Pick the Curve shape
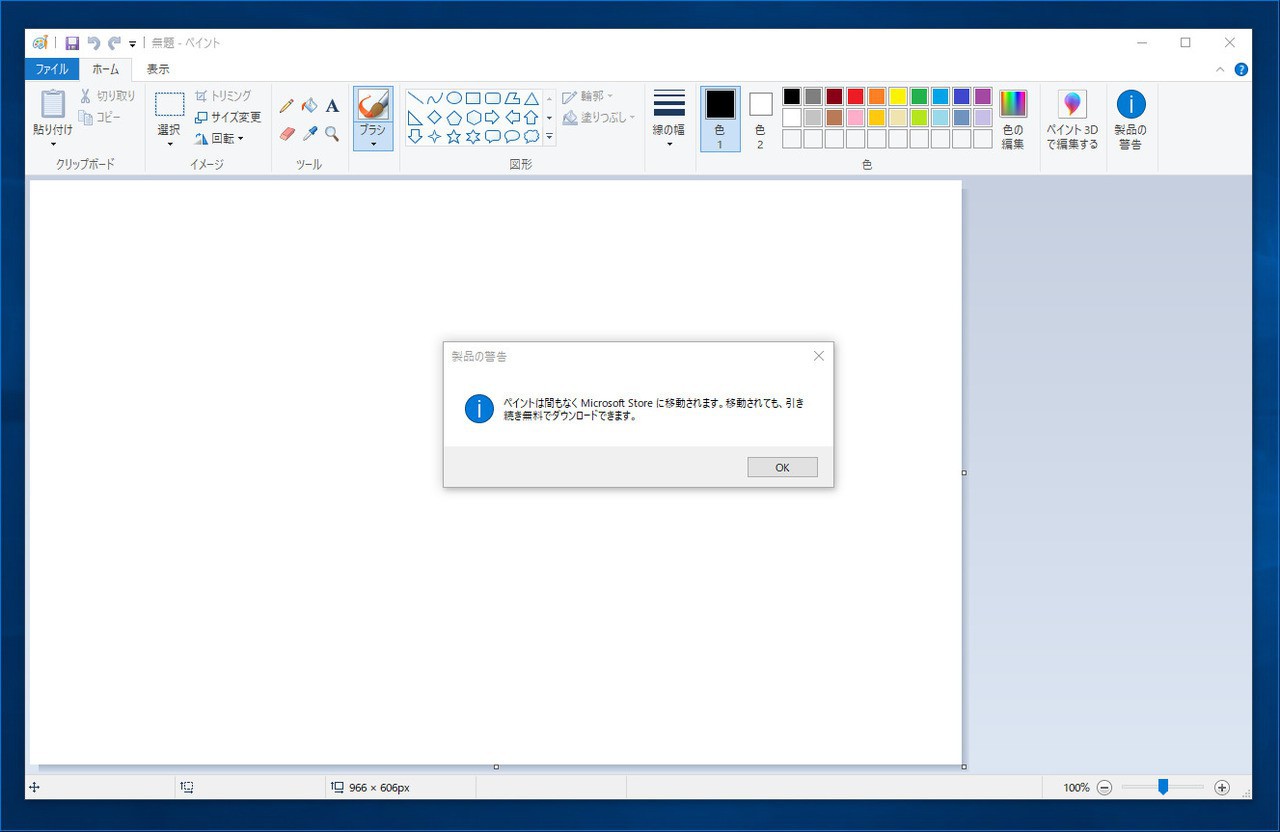1280x832 pixels. 434,98
